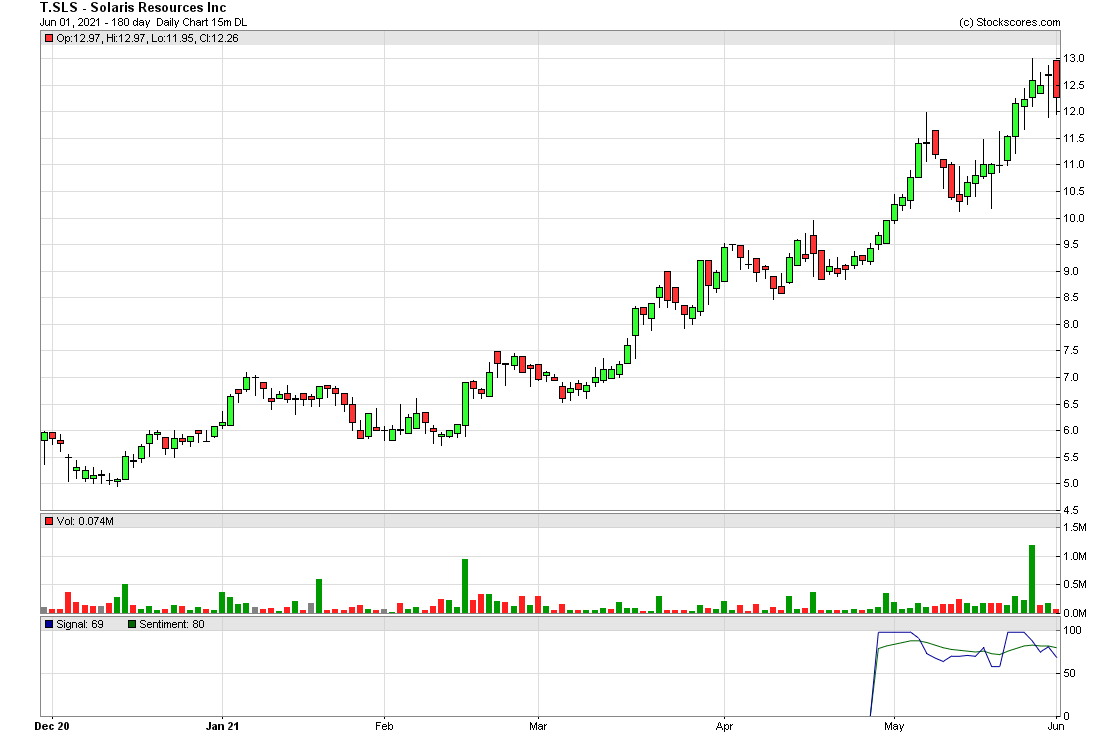Click the May date axis label

894,726
